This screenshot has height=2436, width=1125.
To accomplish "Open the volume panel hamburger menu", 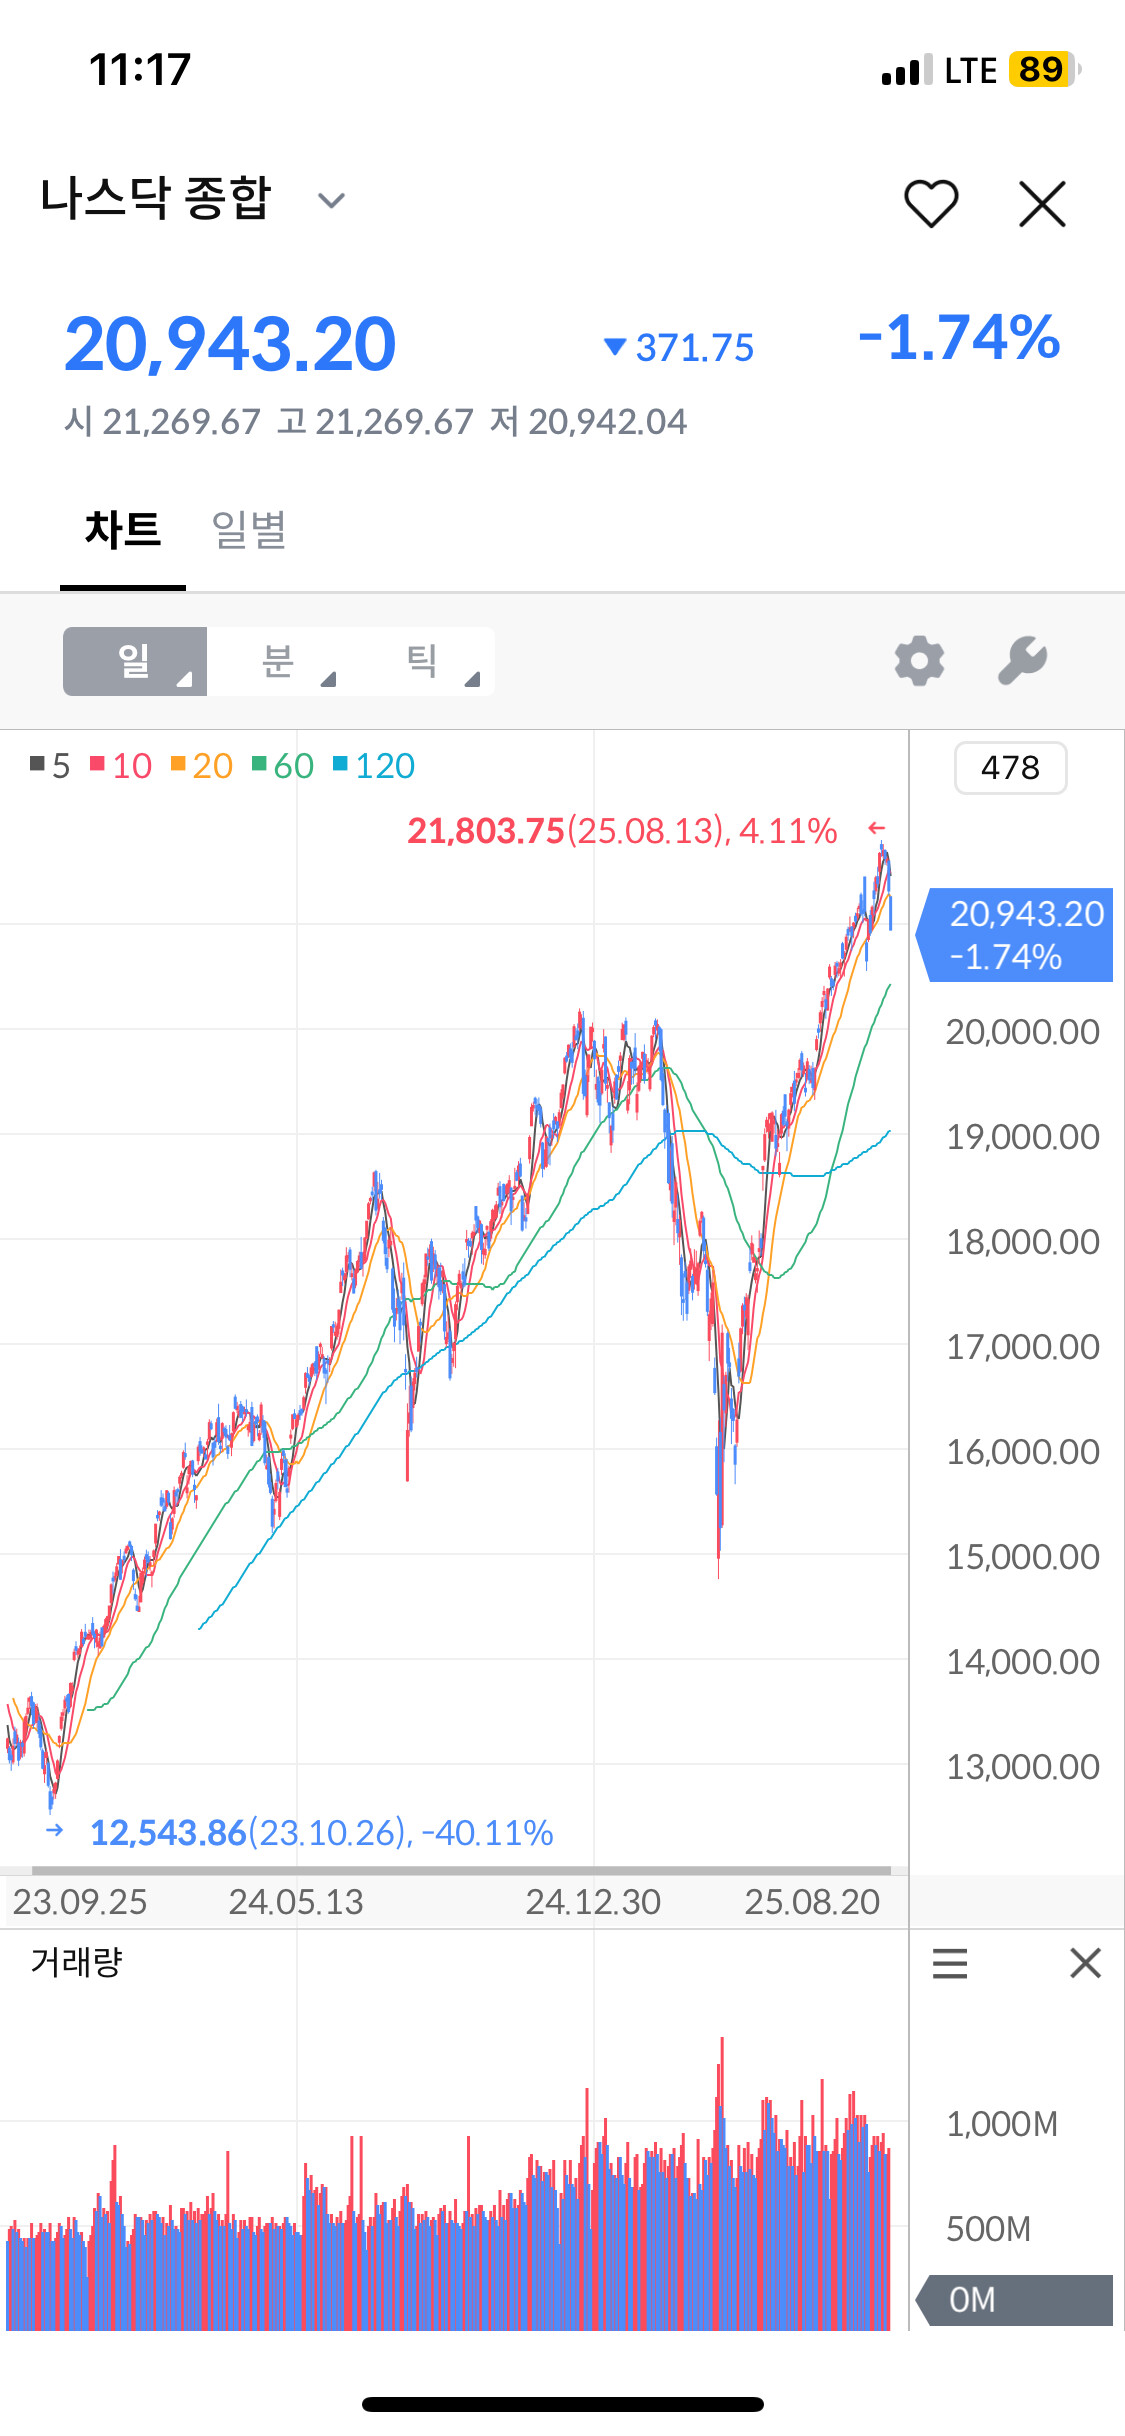I will (949, 1964).
